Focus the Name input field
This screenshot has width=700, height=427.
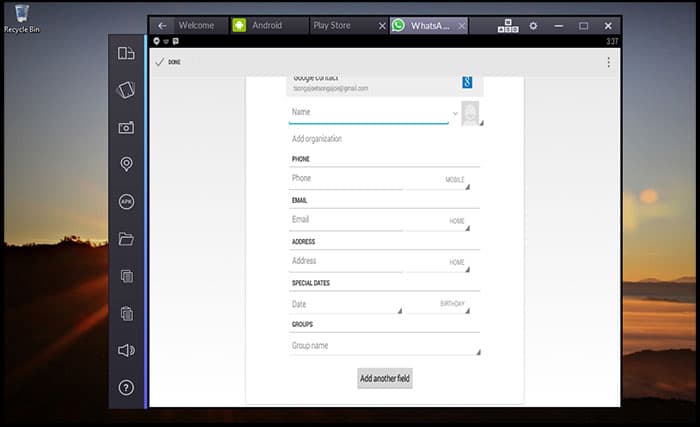pyautogui.click(x=368, y=113)
